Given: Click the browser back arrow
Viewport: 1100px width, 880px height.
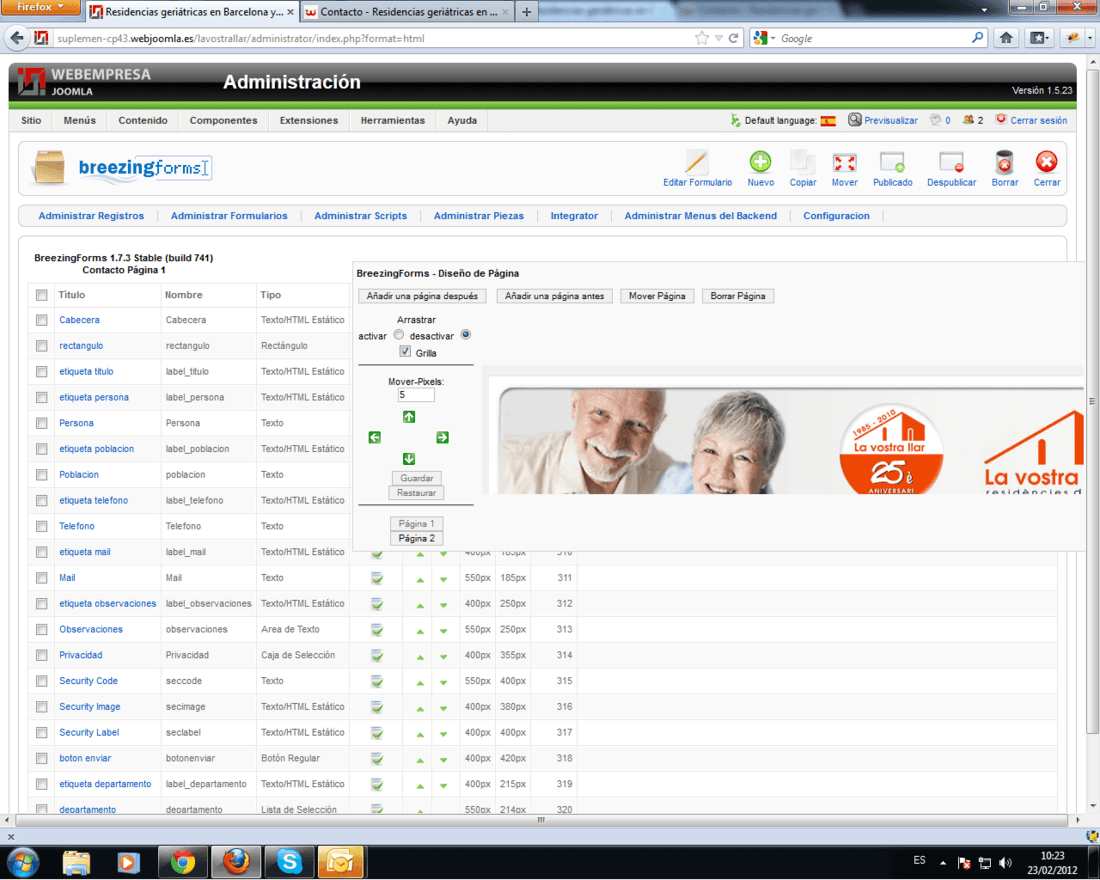Looking at the screenshot, I should pyautogui.click(x=18, y=38).
